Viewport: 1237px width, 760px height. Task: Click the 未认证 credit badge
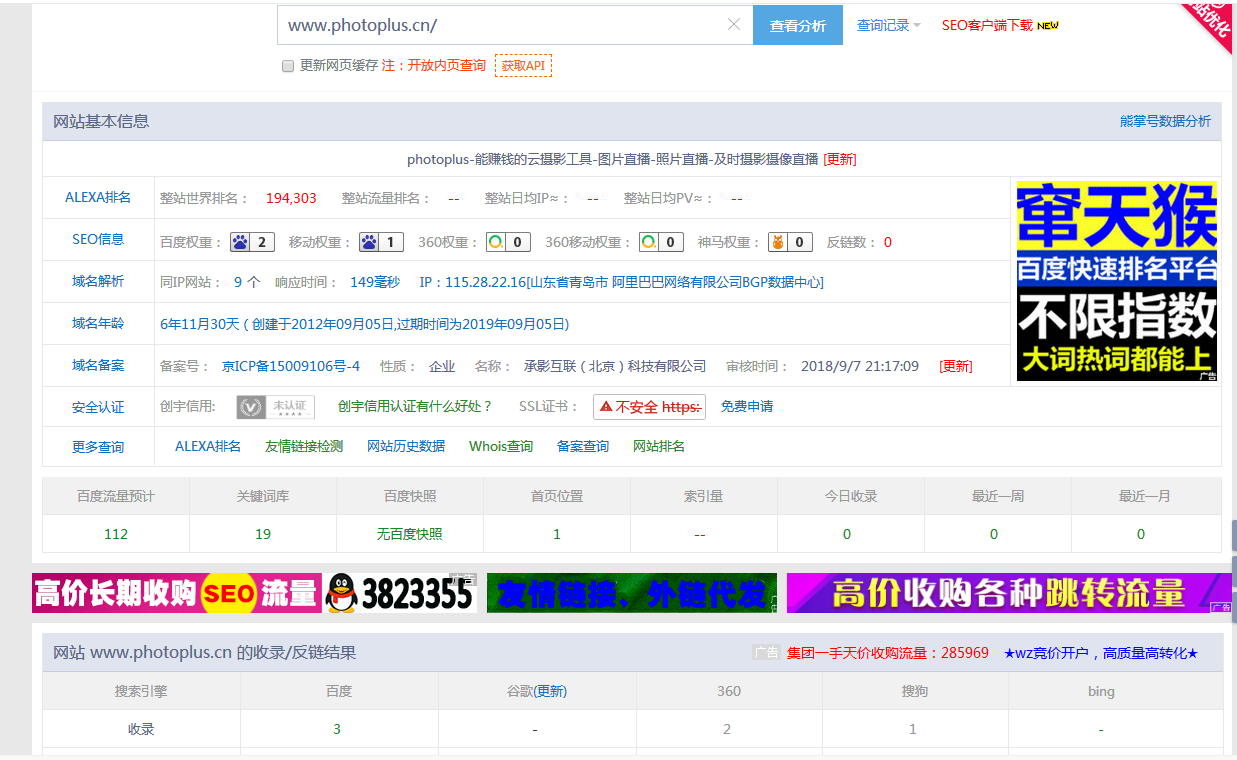(276, 407)
